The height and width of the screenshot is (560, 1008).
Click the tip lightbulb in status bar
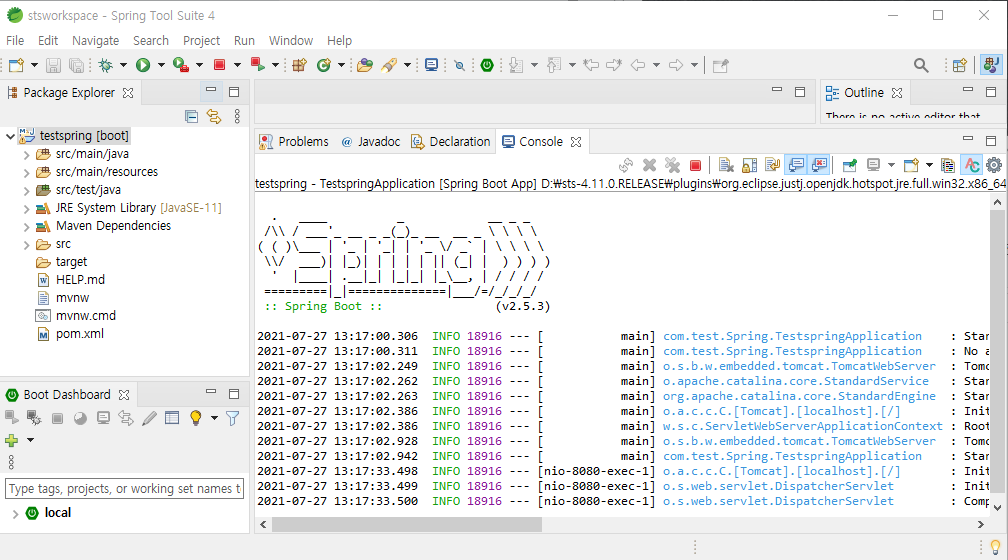click(x=995, y=547)
